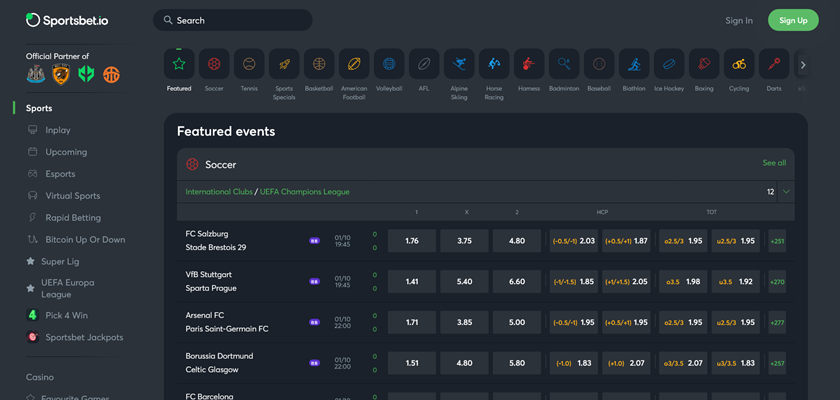The height and width of the screenshot is (400, 840).
Task: Click the Search input field
Action: click(x=232, y=20)
